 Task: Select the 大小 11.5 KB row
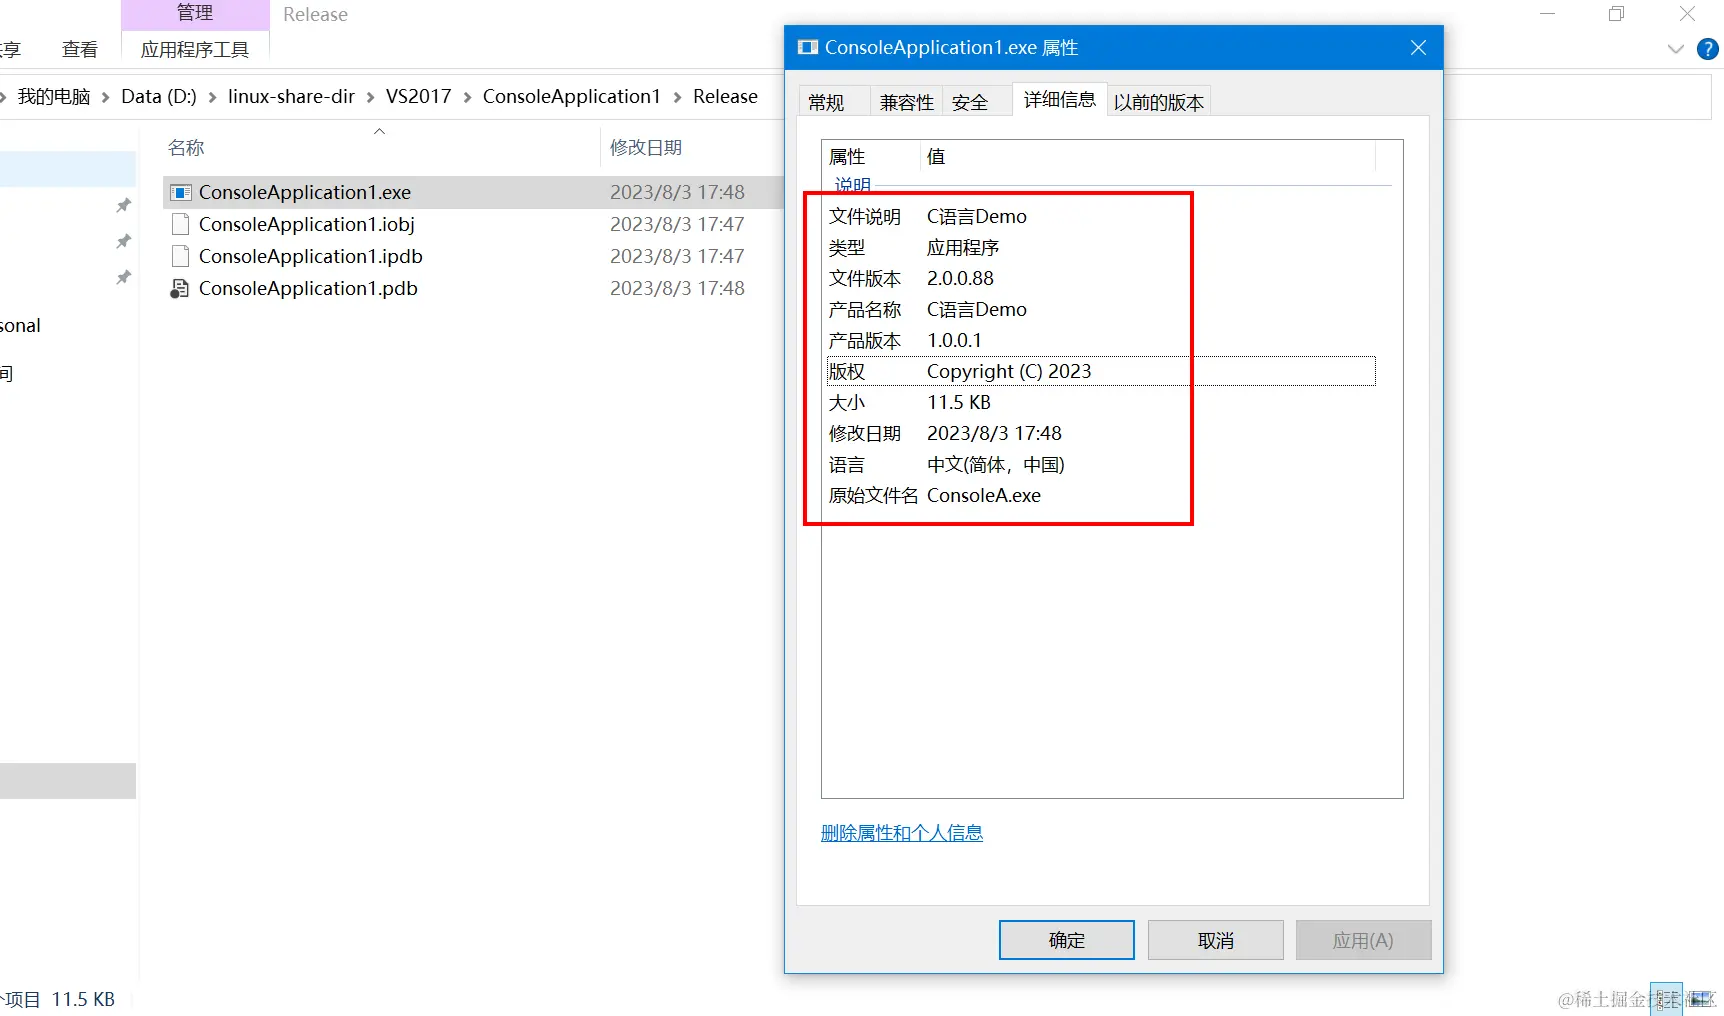(x=1101, y=402)
